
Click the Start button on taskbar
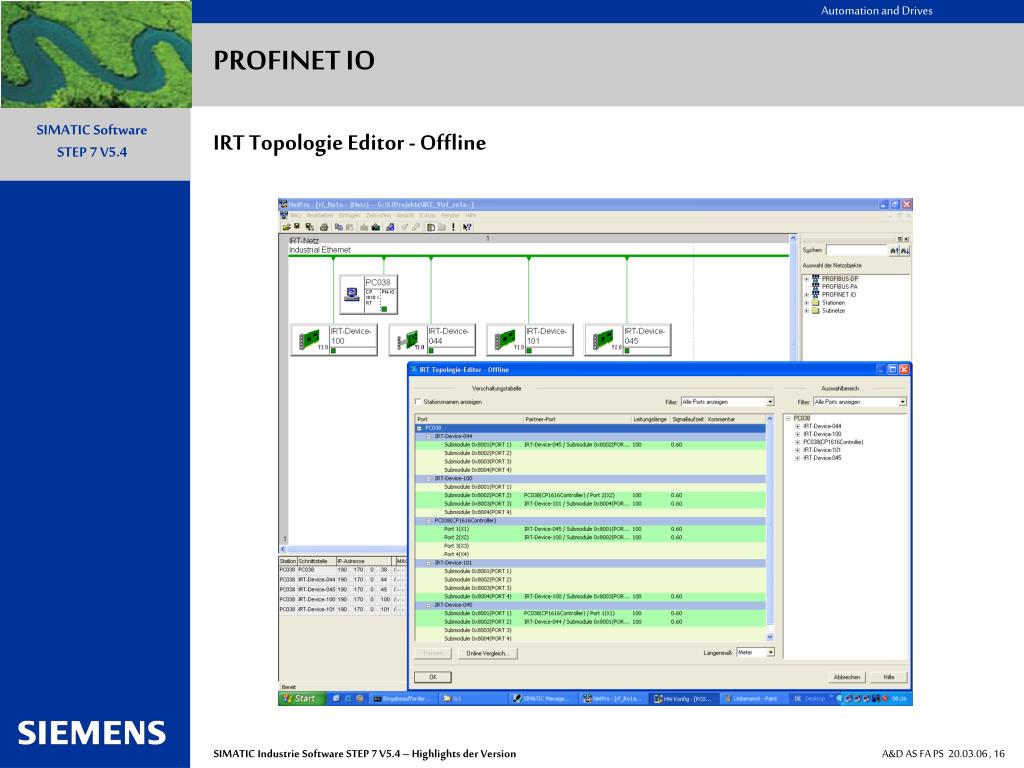click(301, 698)
